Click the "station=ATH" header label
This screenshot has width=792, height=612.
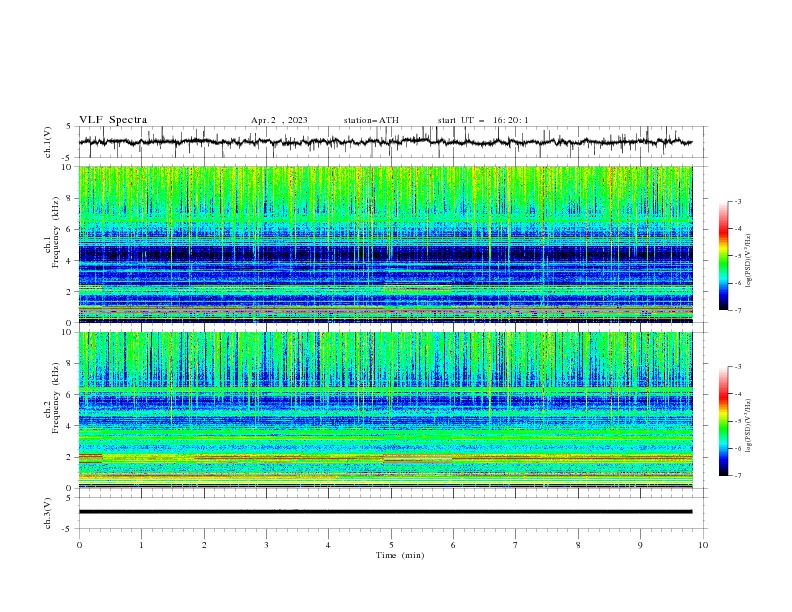point(371,120)
